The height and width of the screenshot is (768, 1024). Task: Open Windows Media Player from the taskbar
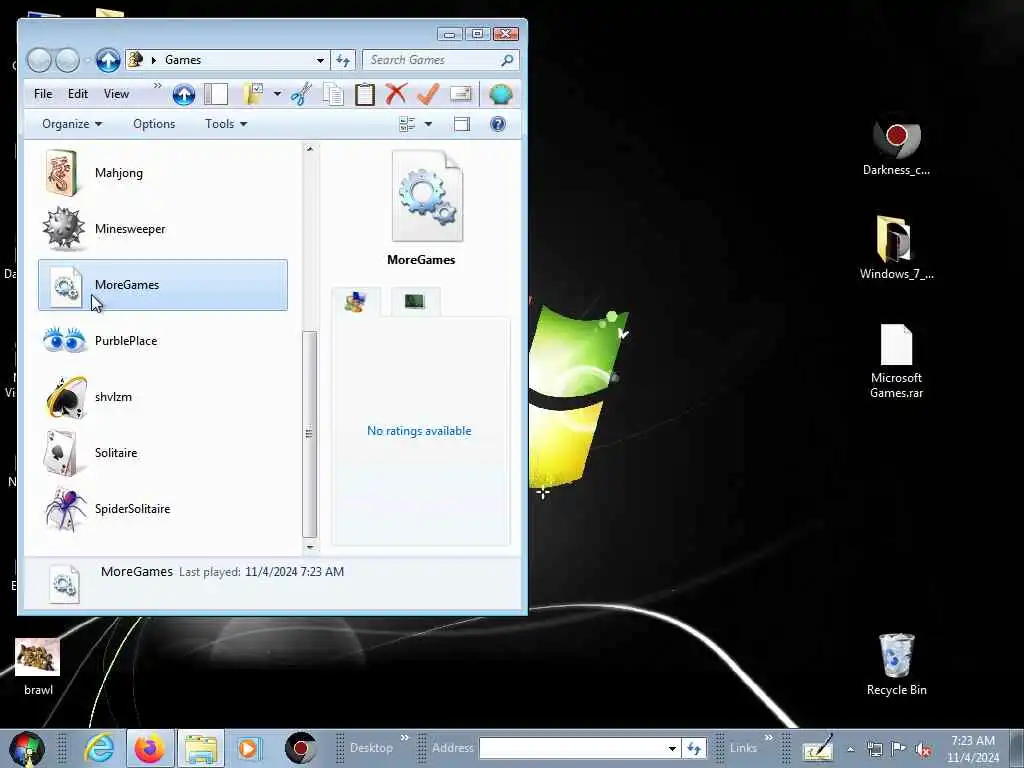point(248,748)
